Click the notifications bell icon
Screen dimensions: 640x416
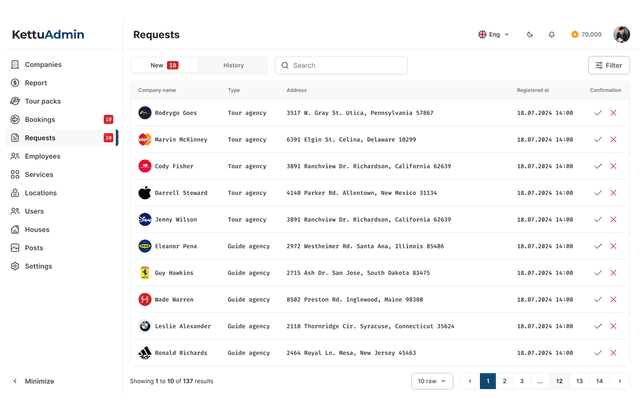(551, 34)
